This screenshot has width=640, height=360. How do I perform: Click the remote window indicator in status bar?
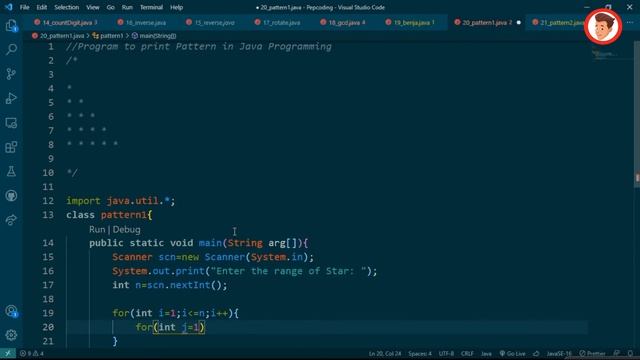[x=8, y=353]
